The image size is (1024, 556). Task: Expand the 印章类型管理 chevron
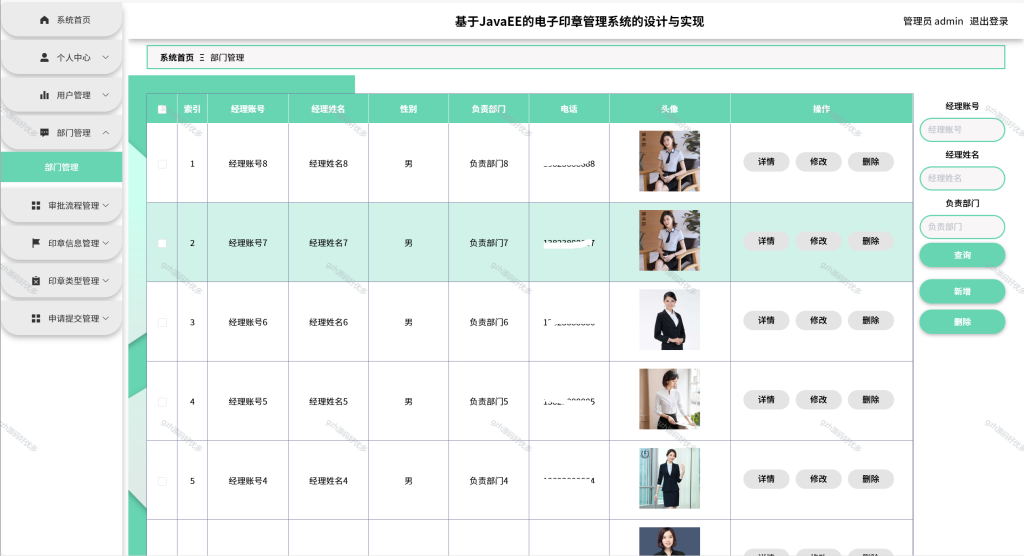106,281
